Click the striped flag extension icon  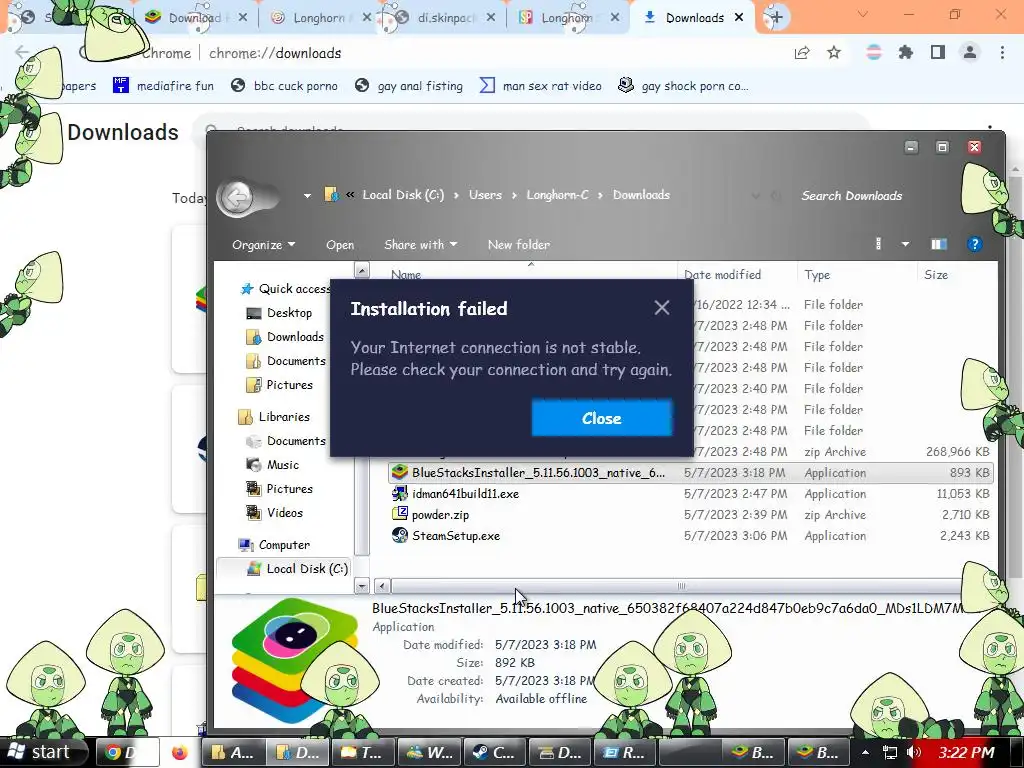tap(873, 53)
